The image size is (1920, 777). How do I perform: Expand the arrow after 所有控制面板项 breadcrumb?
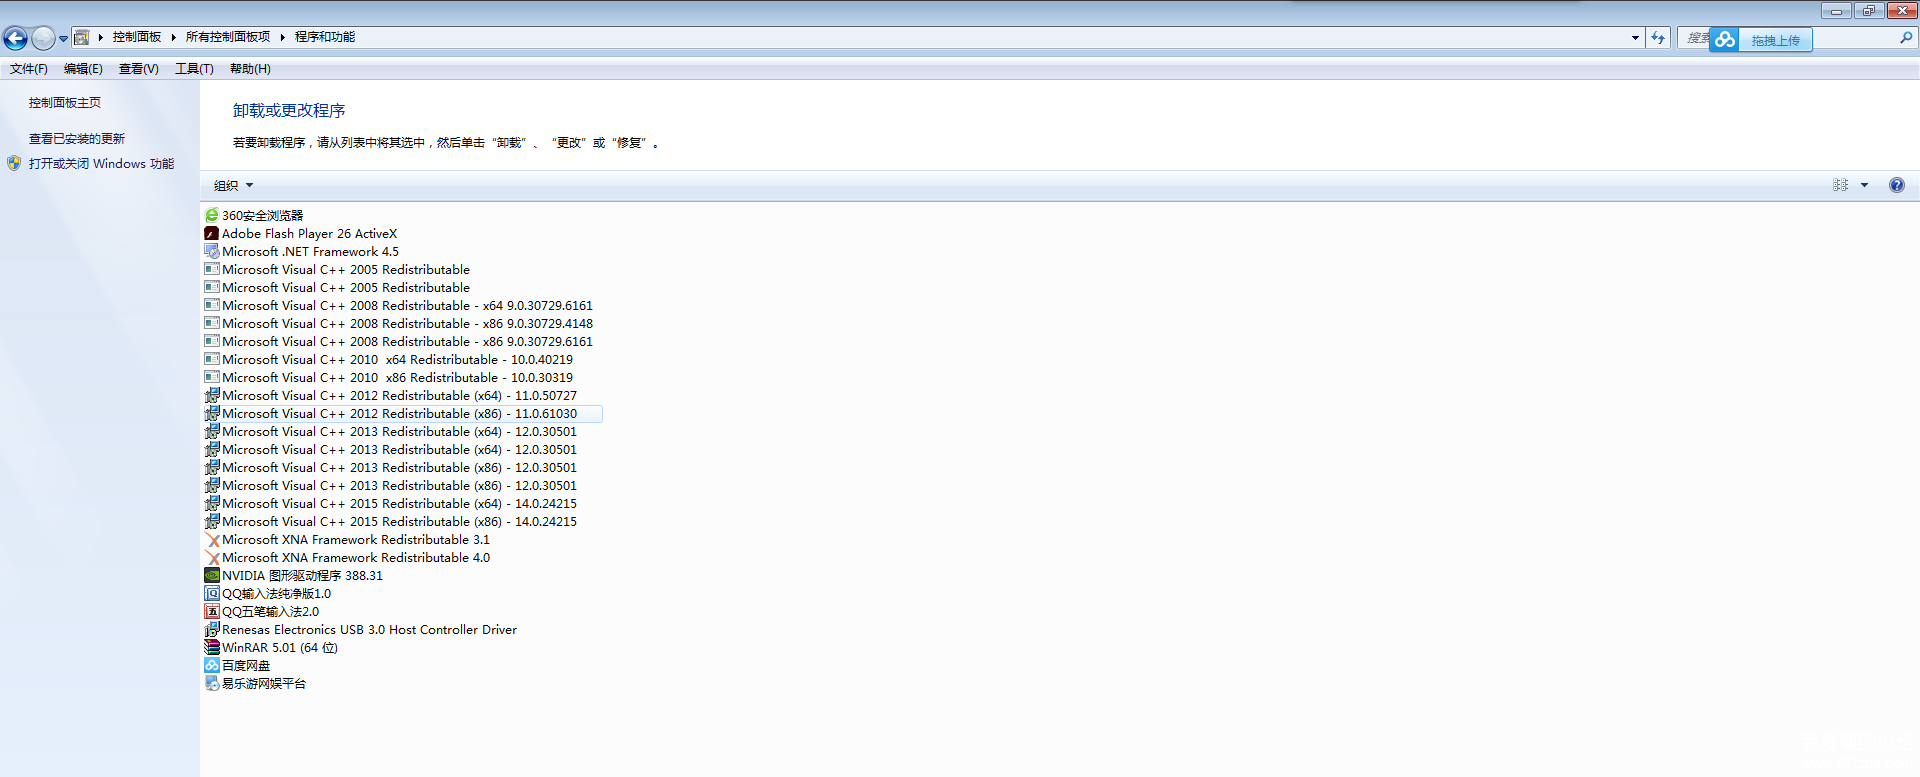(x=282, y=37)
